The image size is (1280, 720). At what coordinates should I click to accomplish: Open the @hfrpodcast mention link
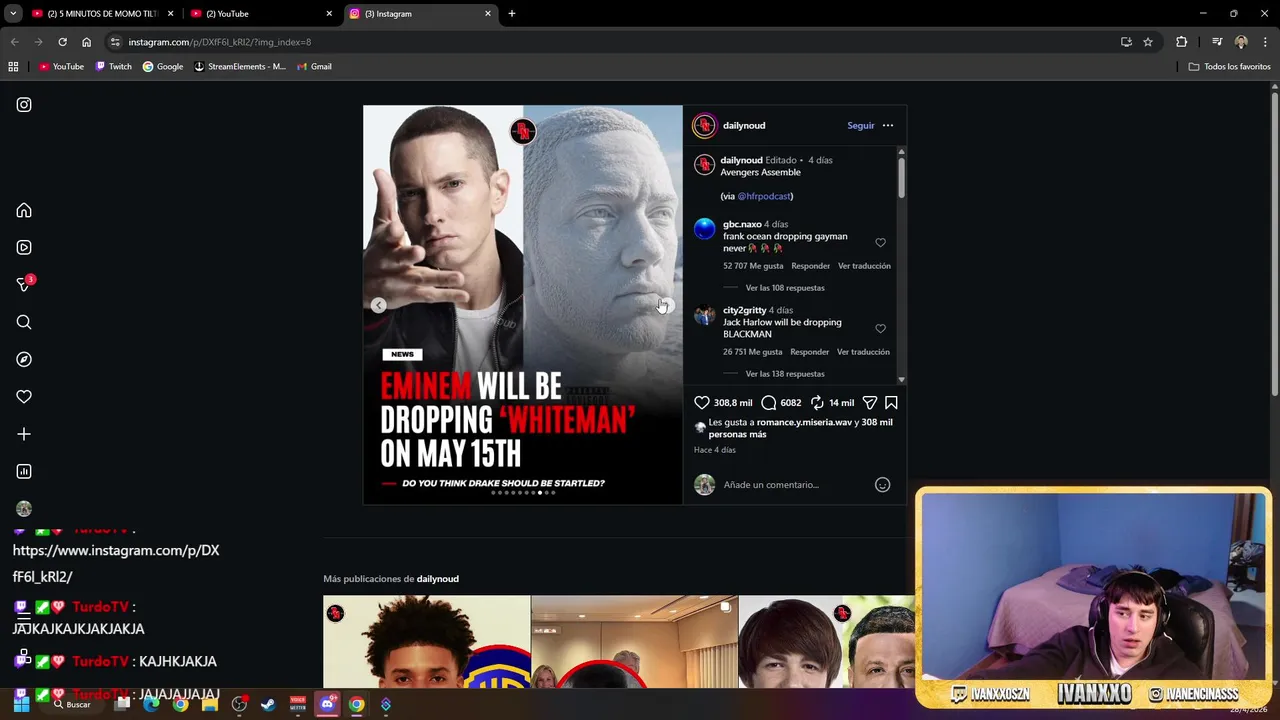coord(763,196)
